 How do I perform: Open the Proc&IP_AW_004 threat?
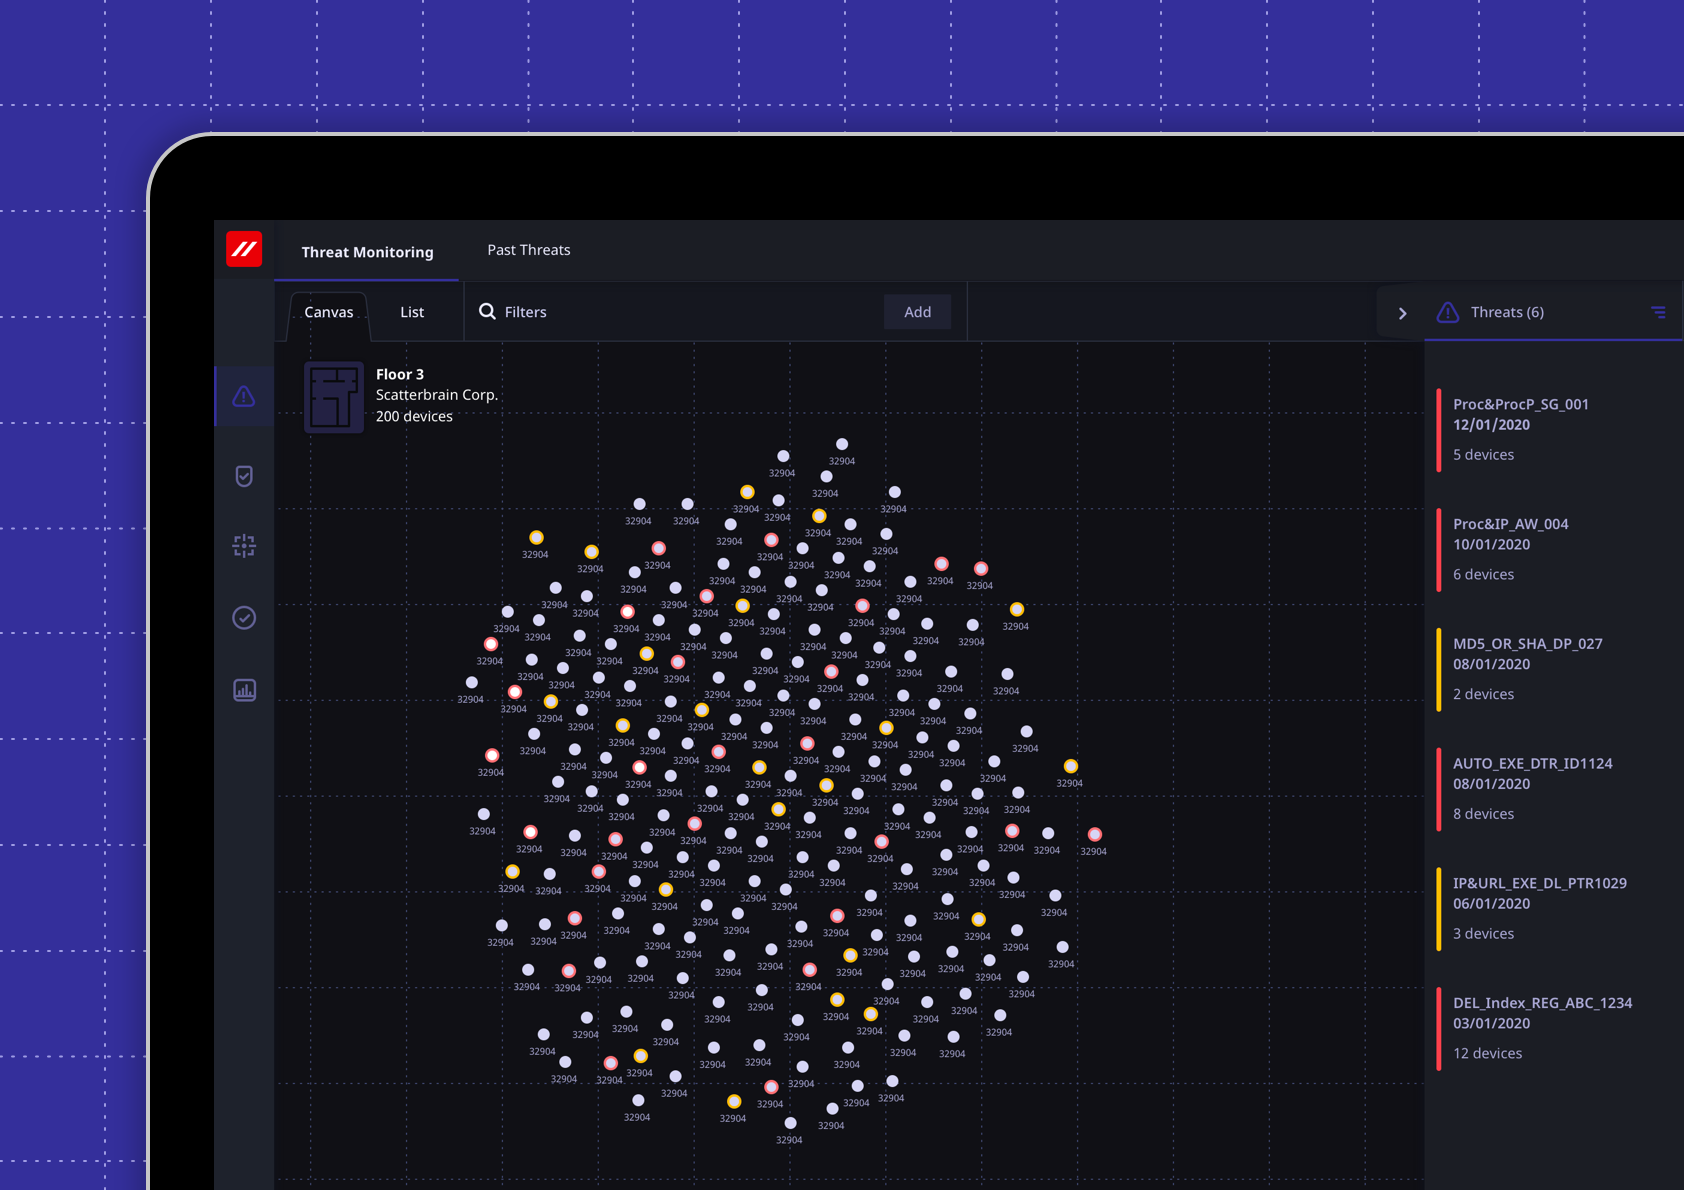click(1555, 549)
